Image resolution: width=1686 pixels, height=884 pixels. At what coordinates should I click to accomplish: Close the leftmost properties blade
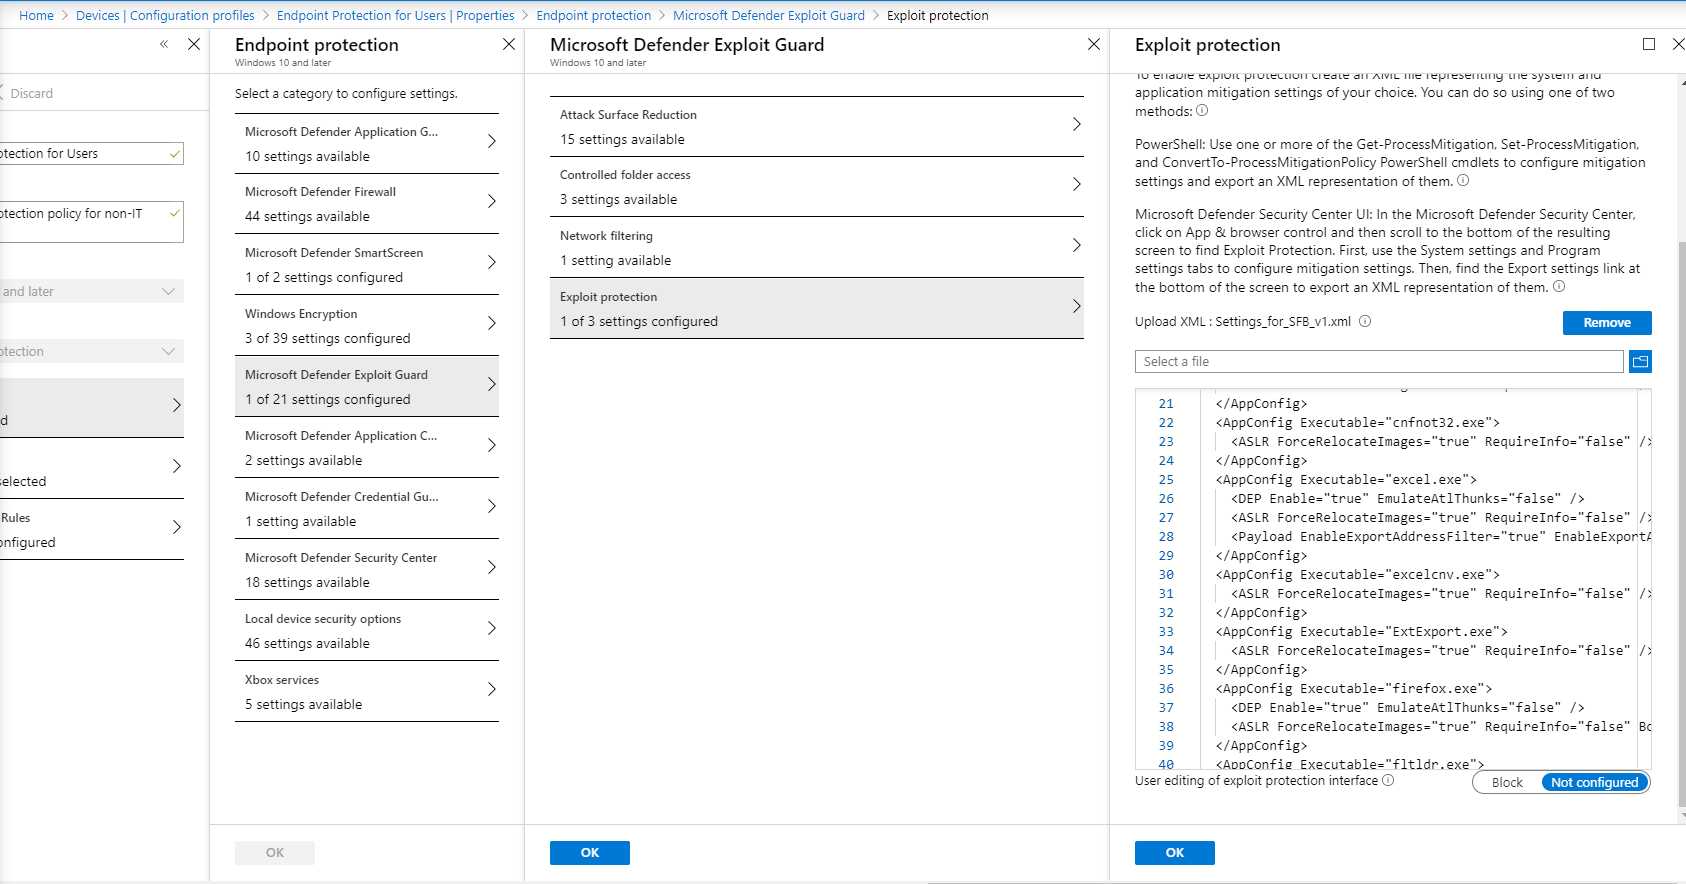pyautogui.click(x=194, y=44)
